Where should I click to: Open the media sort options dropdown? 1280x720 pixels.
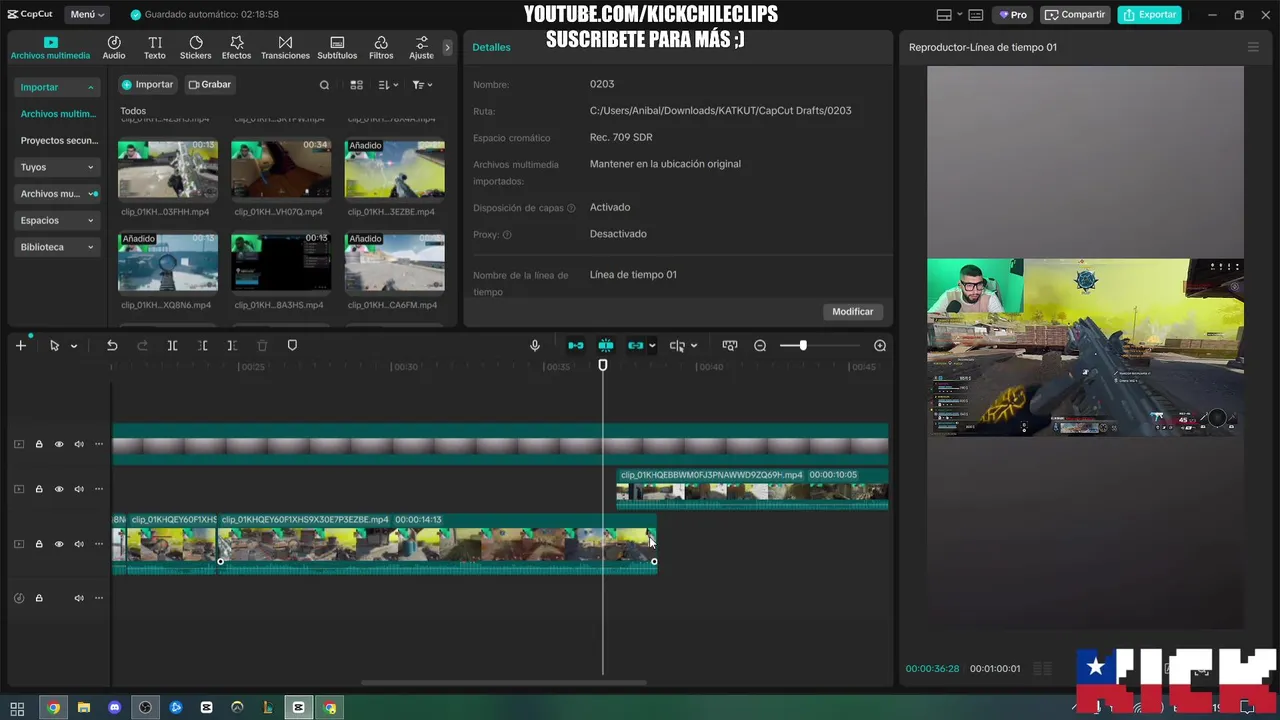[x=388, y=85]
